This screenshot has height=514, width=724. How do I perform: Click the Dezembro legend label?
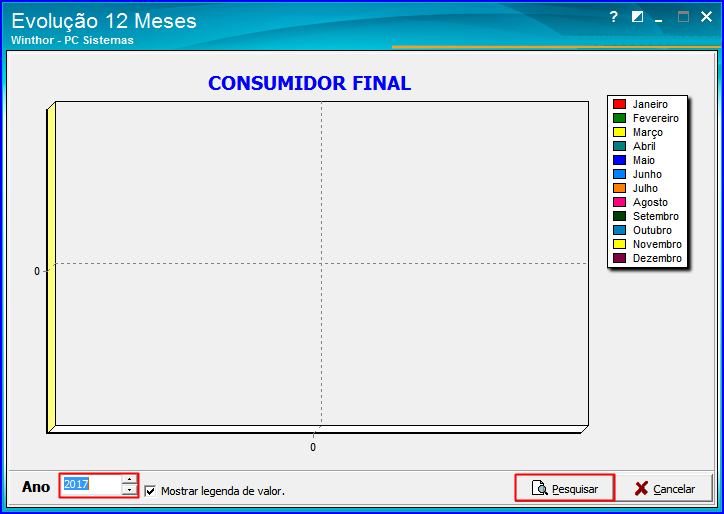point(657,258)
